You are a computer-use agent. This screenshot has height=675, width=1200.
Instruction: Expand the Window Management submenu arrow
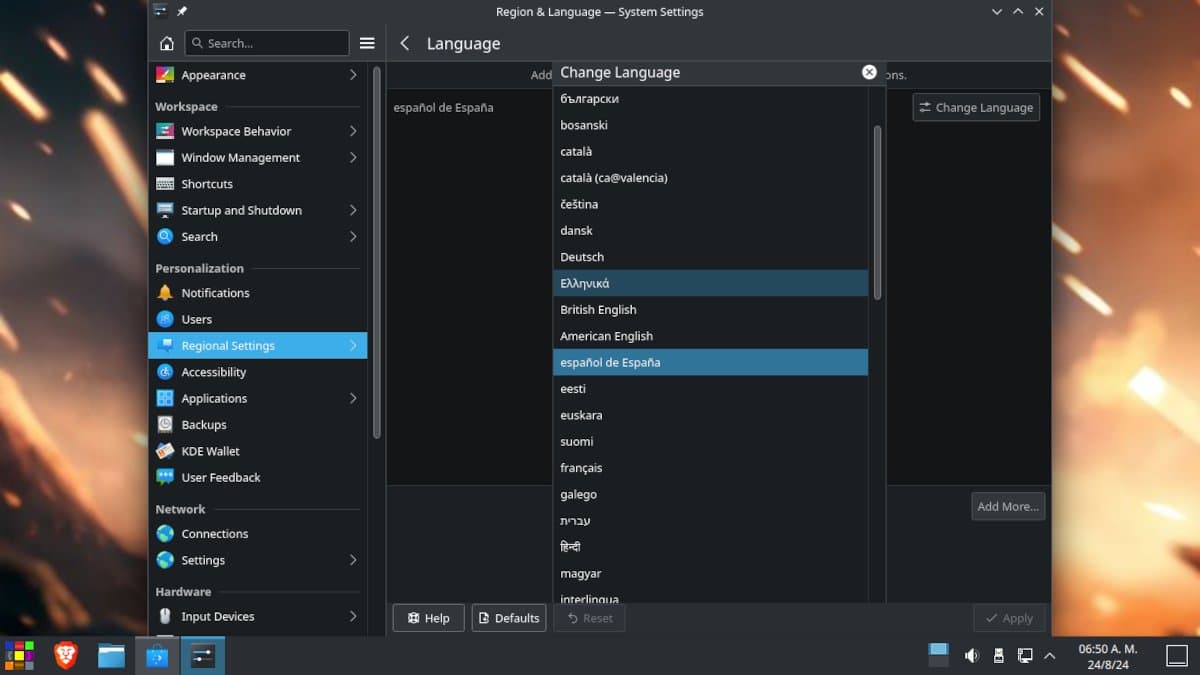[x=353, y=158]
